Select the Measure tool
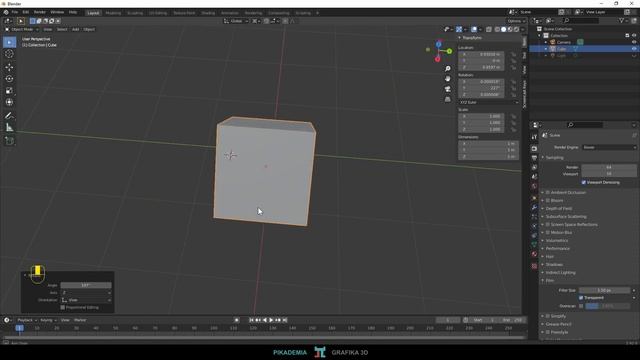 coord(9,128)
